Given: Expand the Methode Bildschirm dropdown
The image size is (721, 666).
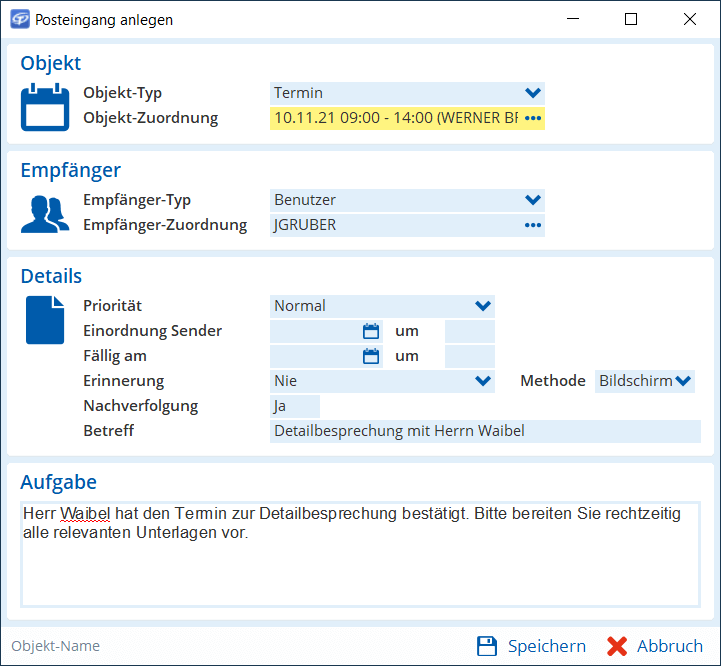Looking at the screenshot, I should (683, 381).
